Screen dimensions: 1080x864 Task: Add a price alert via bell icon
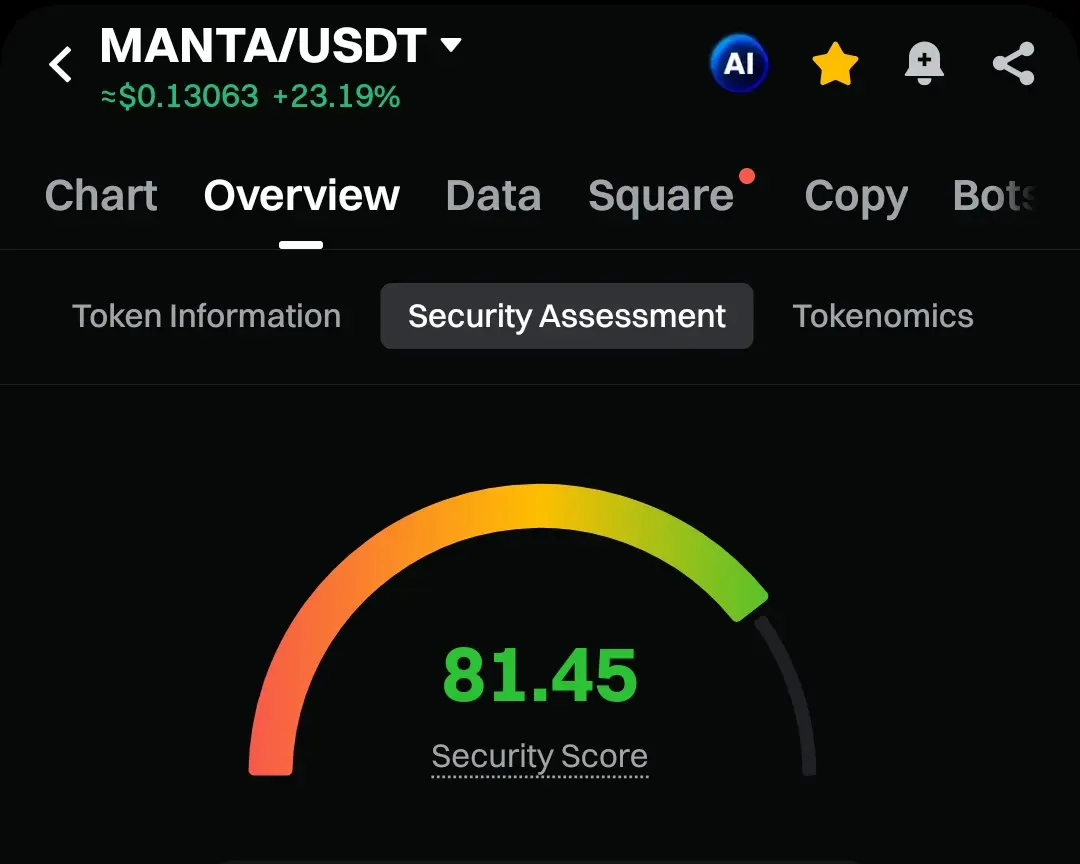coord(924,63)
